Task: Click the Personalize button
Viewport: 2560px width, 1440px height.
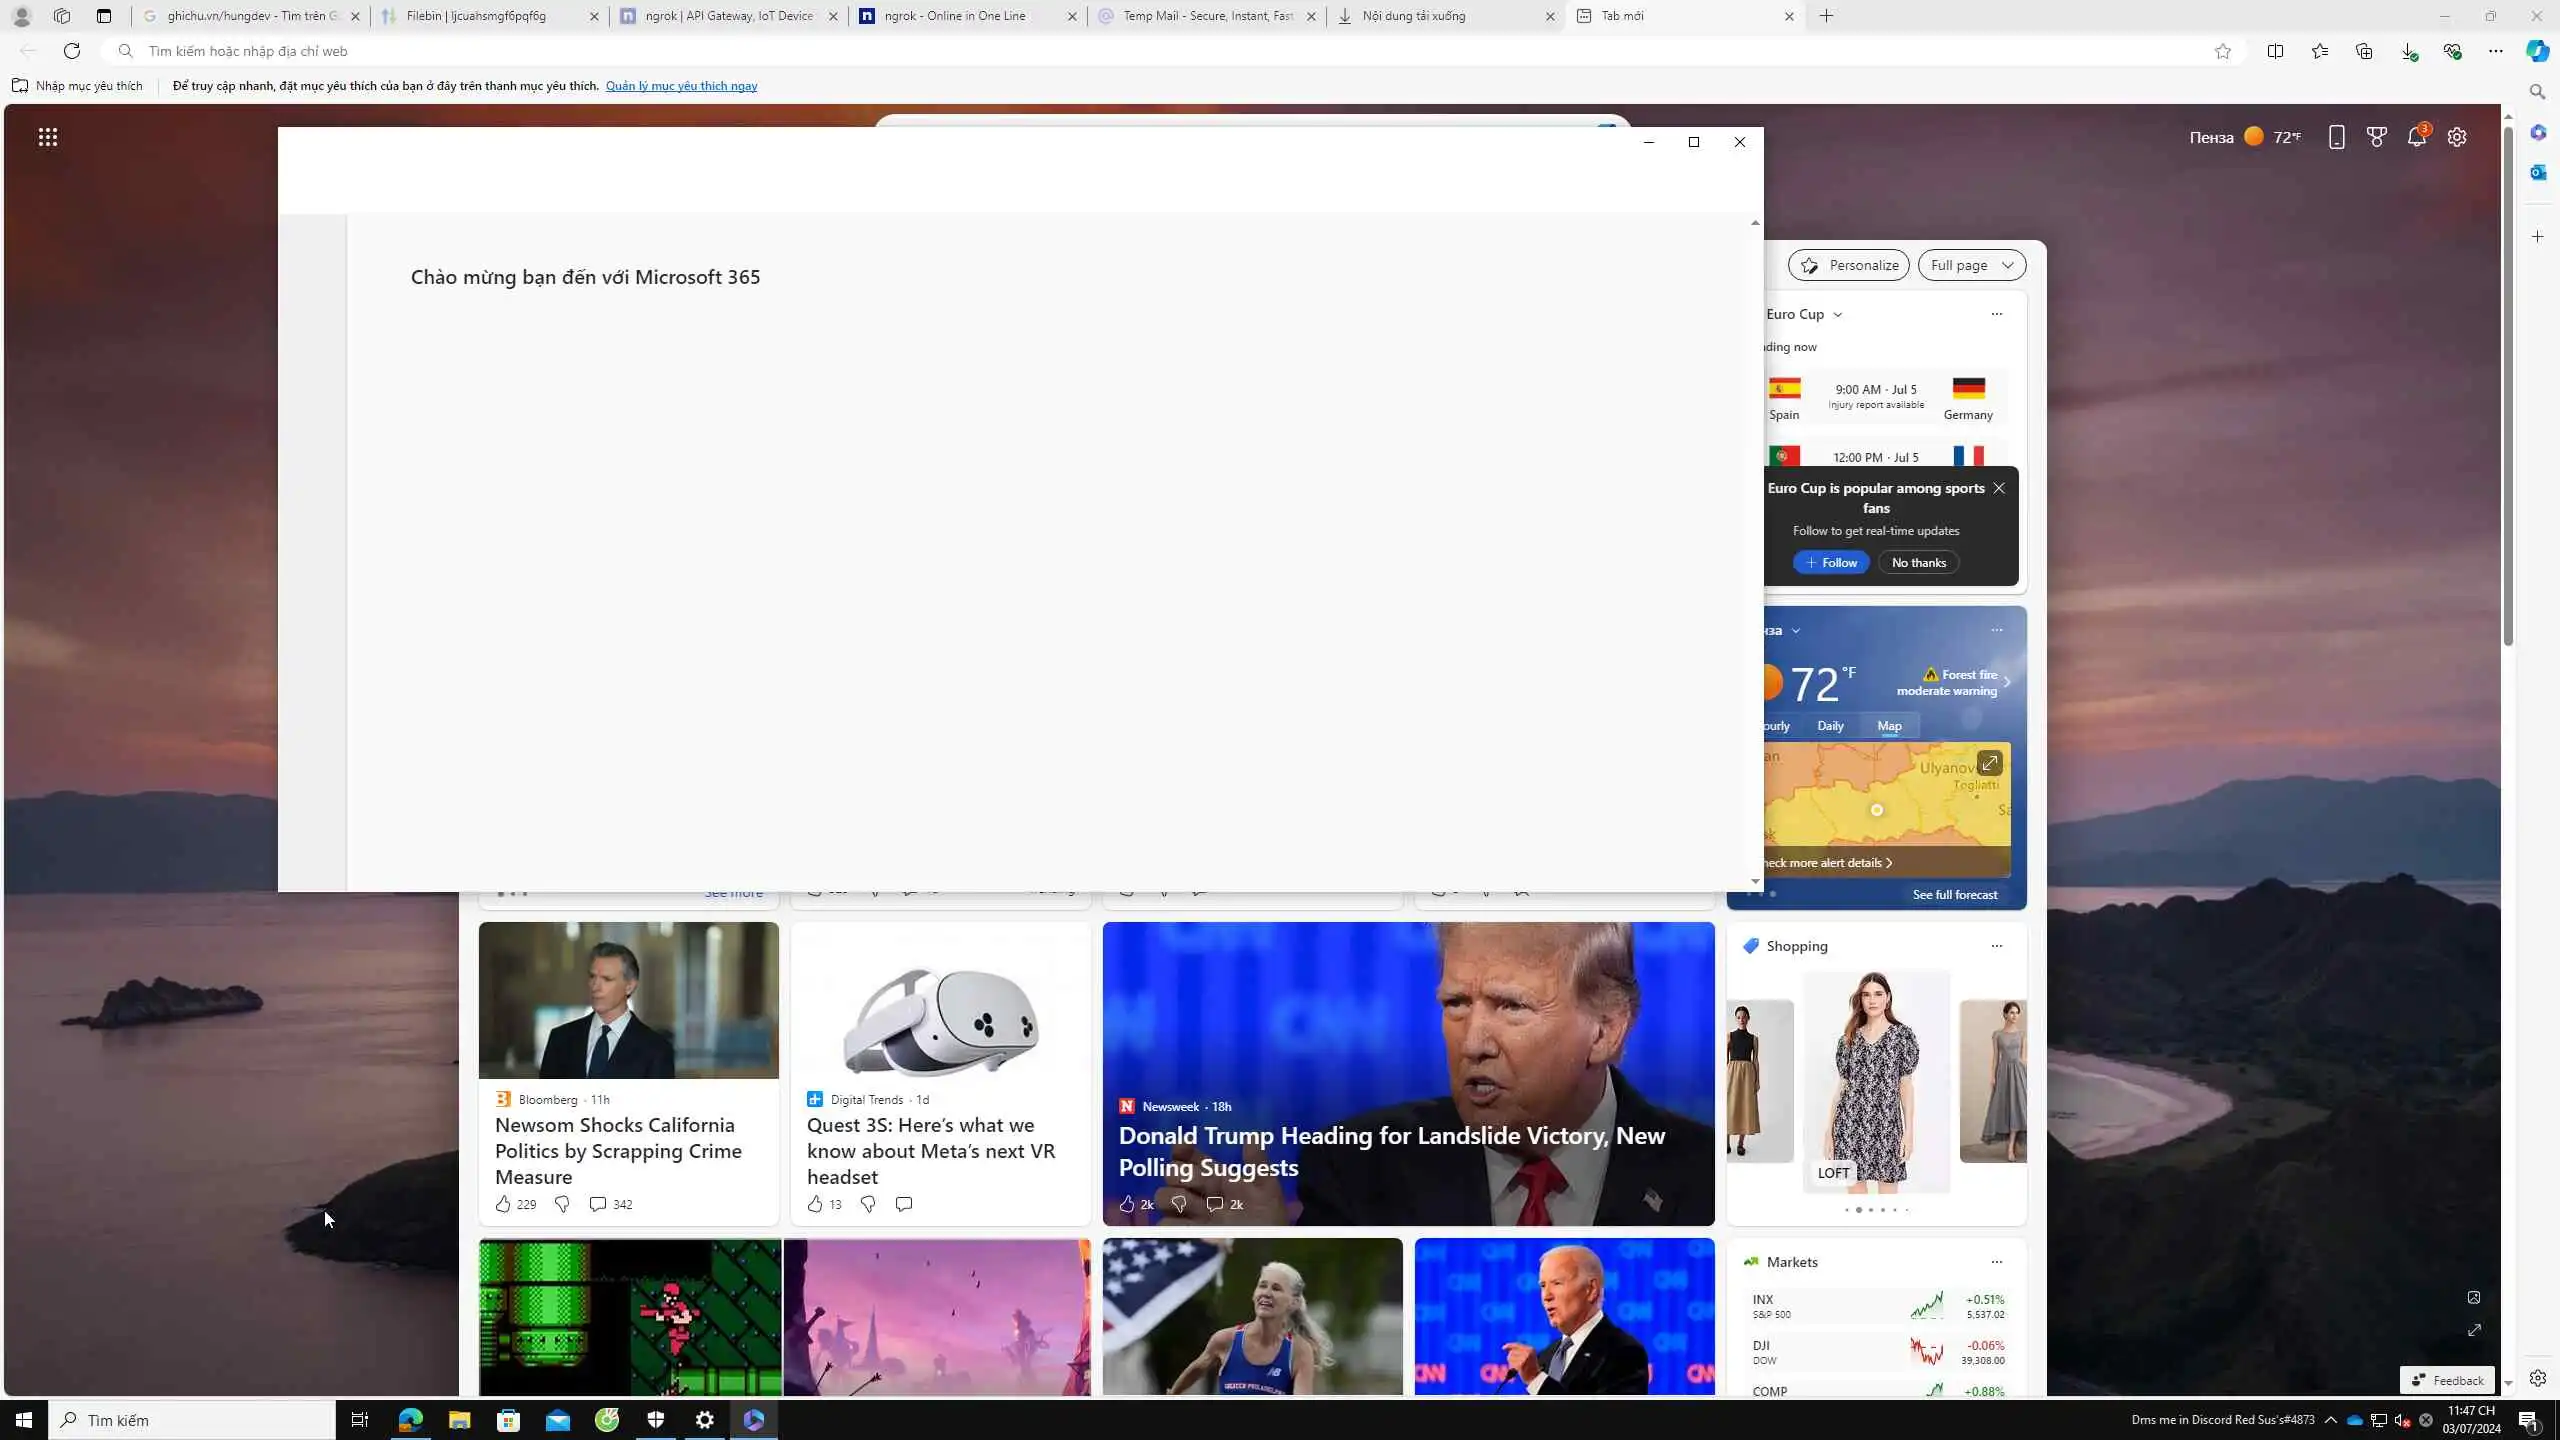Action: 1848,265
